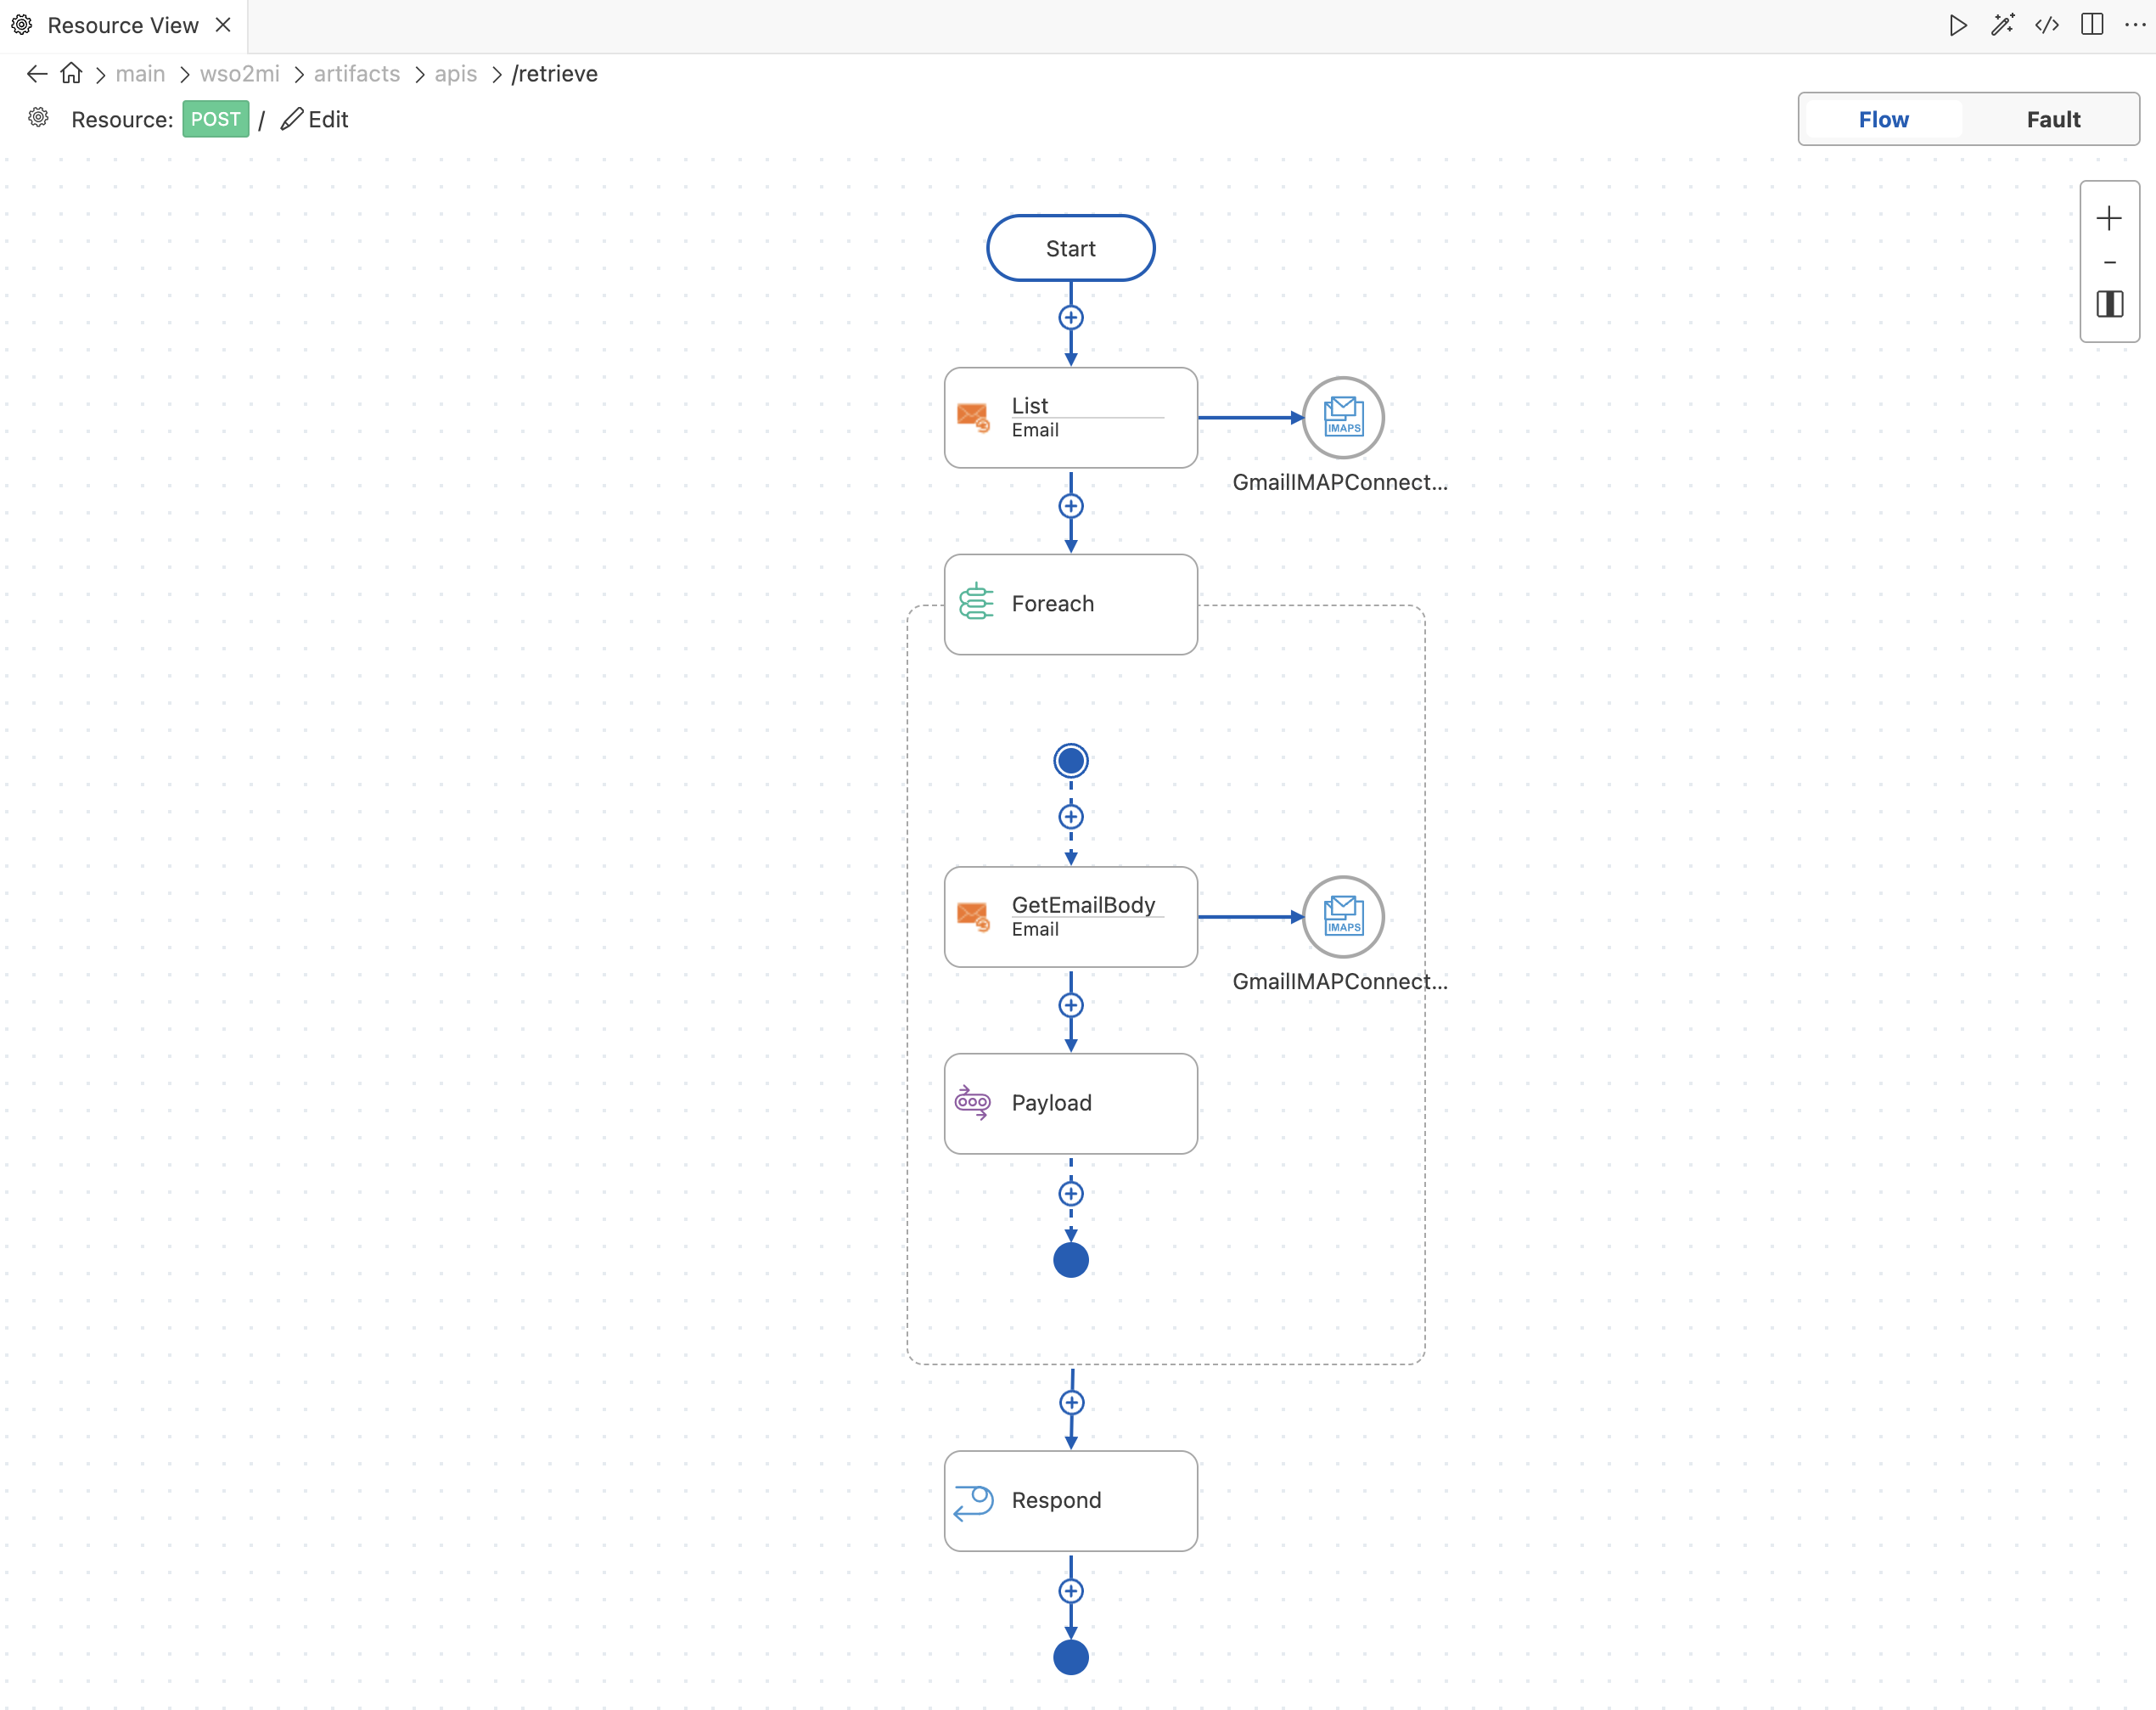
Task: Open the more actions ellipsis menu
Action: (x=2134, y=25)
